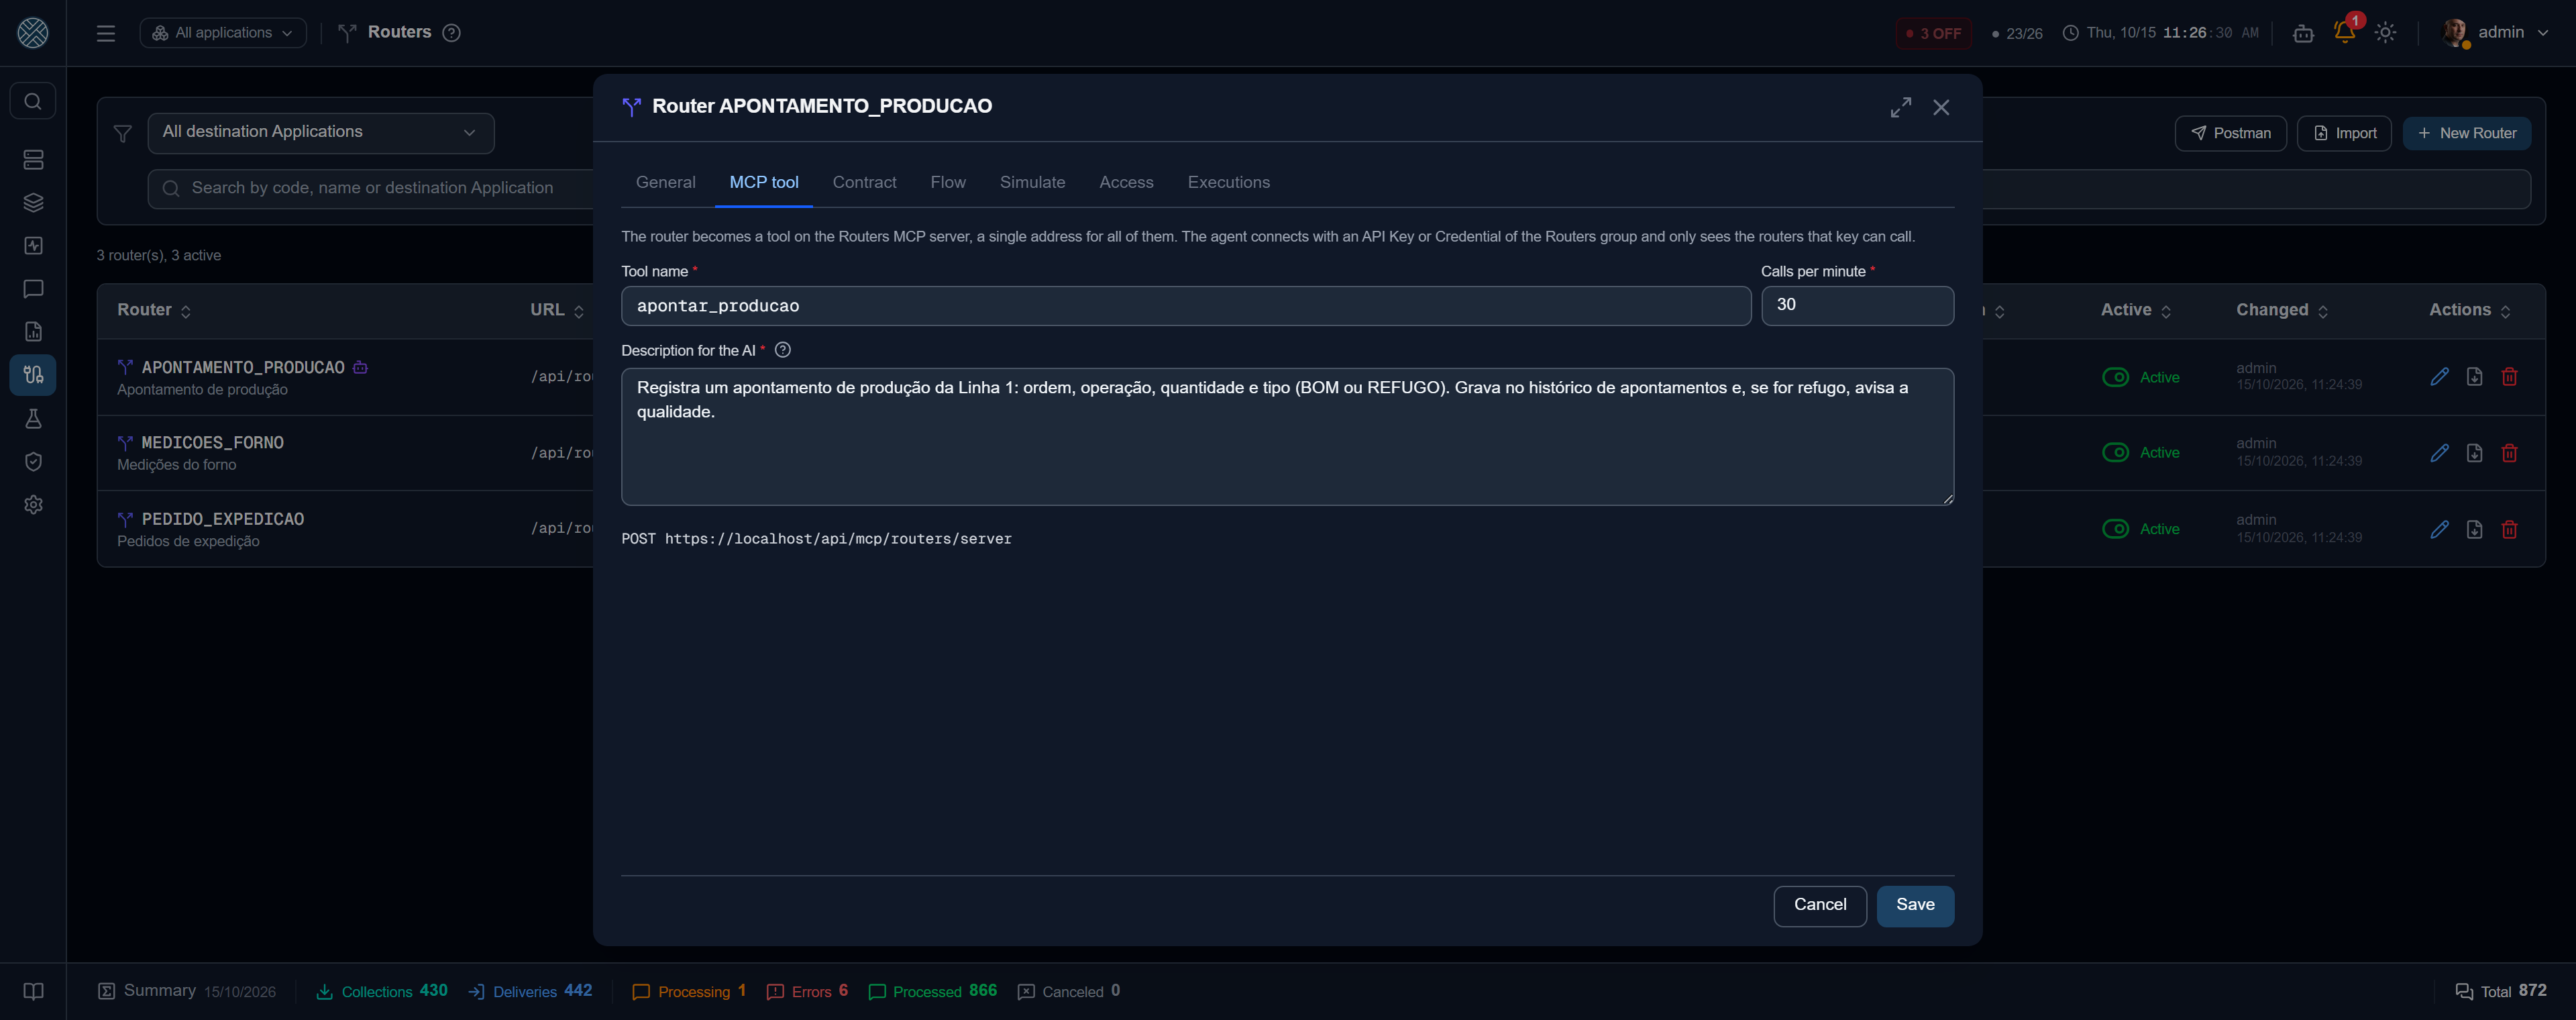
Task: Save the router MCP tool settings
Action: [1915, 906]
